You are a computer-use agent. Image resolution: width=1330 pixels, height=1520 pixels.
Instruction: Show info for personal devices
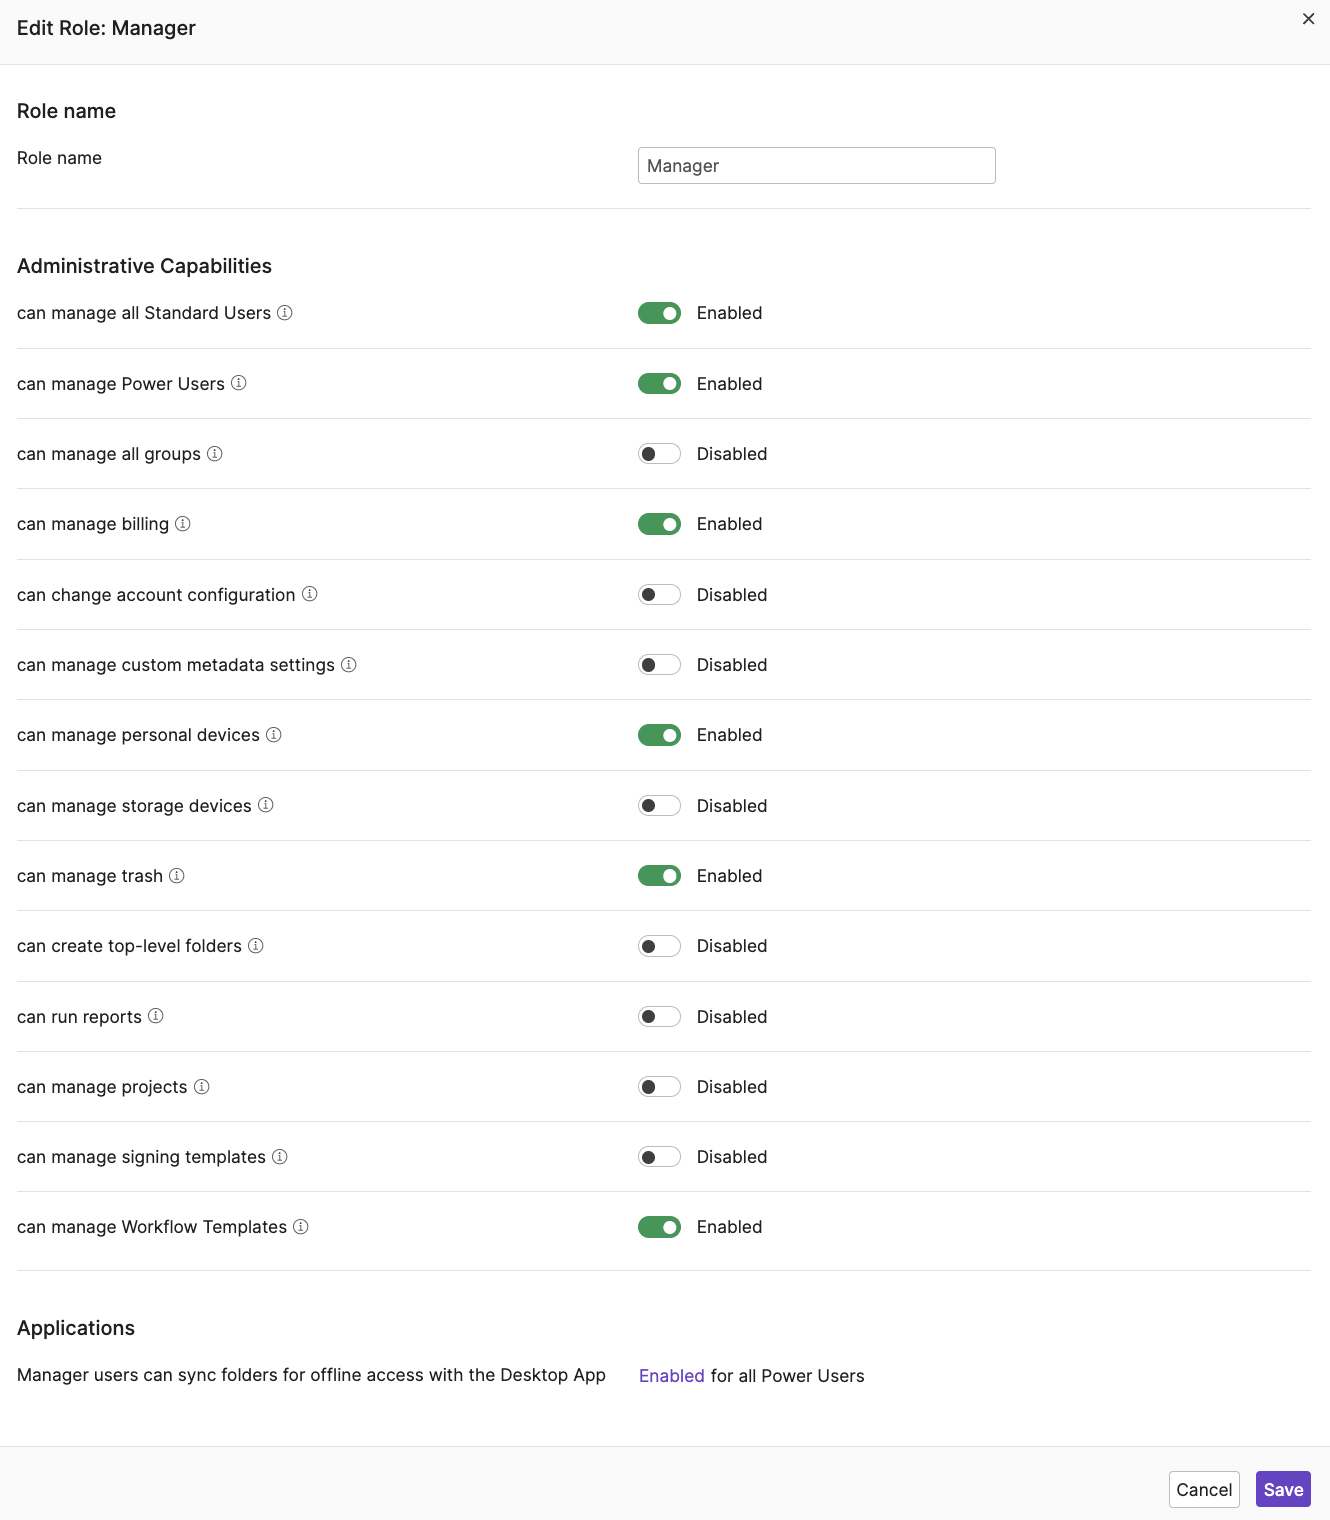coord(274,735)
